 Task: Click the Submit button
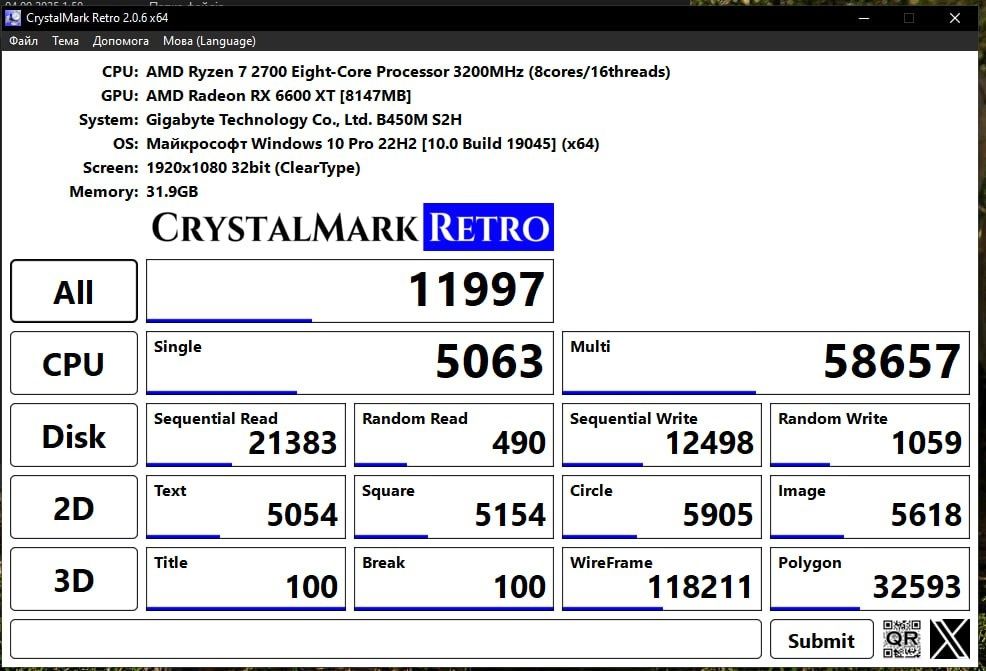point(821,640)
